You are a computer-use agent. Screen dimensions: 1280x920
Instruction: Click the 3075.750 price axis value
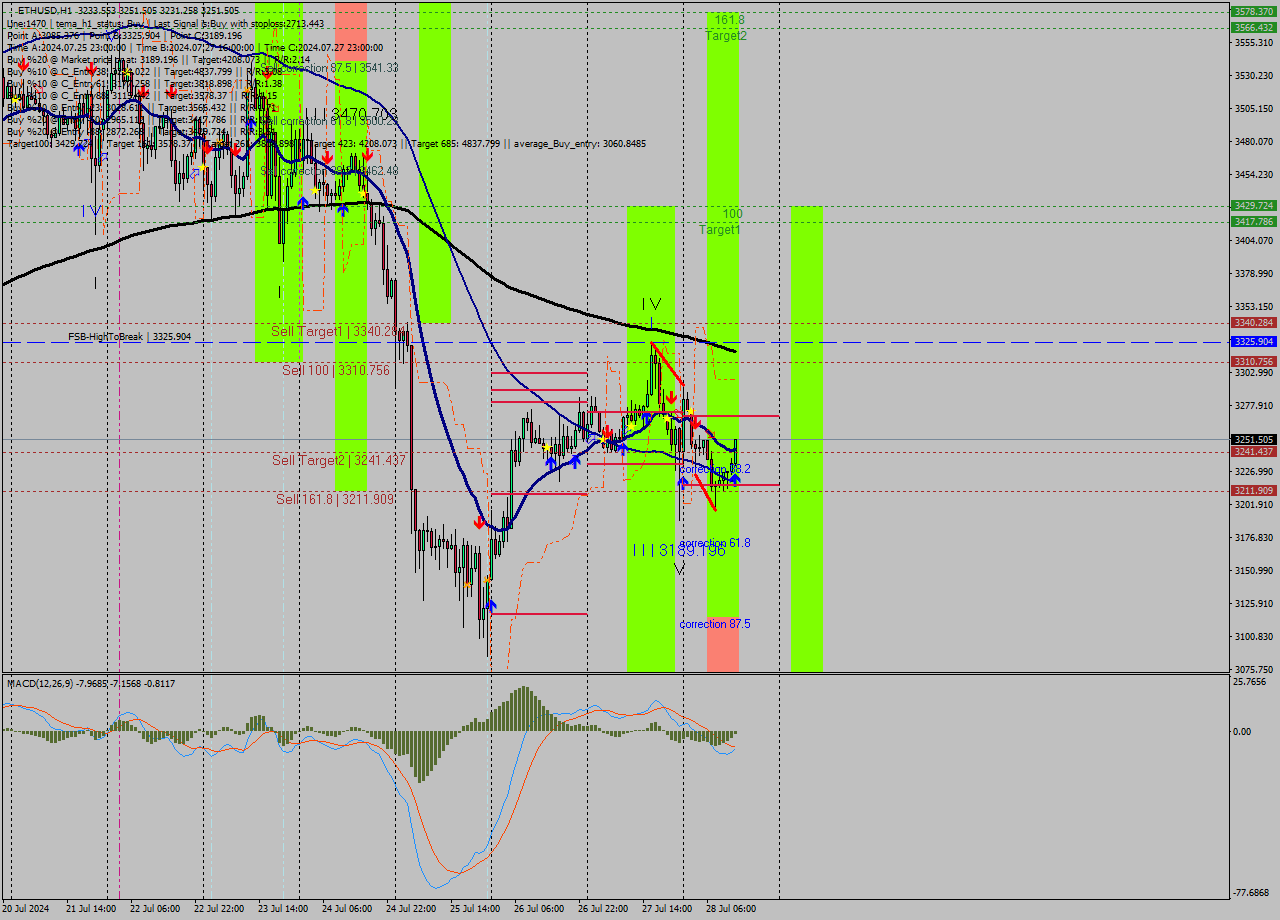pyautogui.click(x=1253, y=669)
